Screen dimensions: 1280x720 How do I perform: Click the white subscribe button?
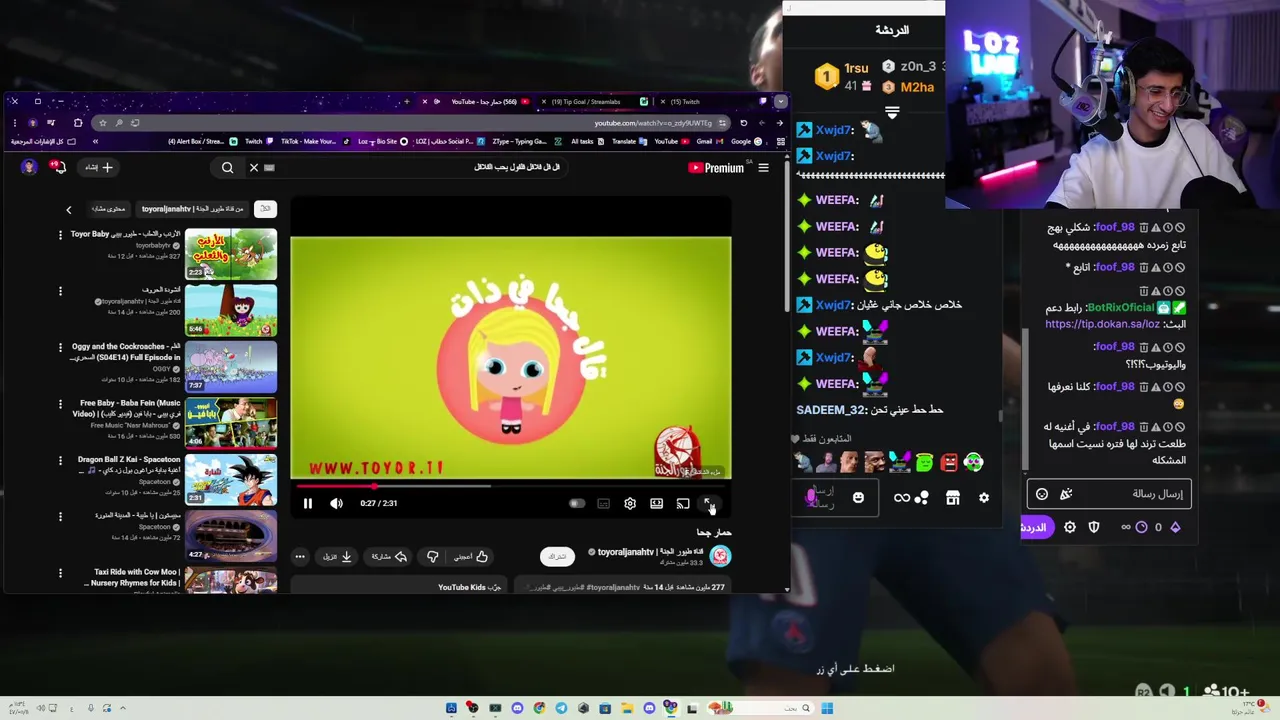(557, 556)
